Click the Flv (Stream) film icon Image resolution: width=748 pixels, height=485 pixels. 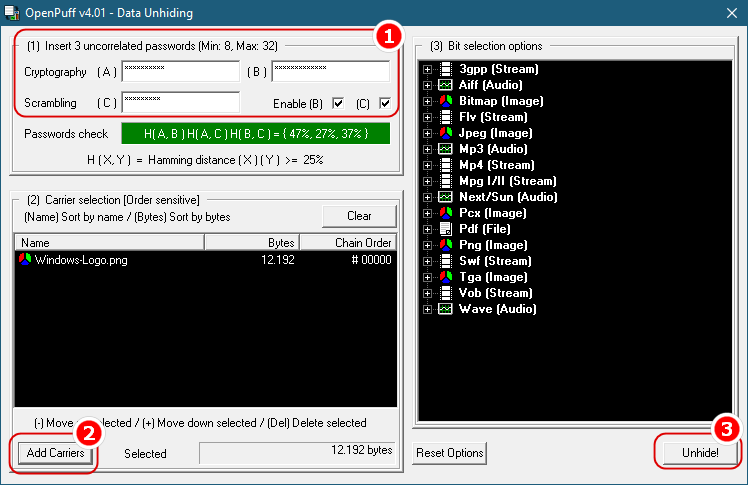click(446, 117)
